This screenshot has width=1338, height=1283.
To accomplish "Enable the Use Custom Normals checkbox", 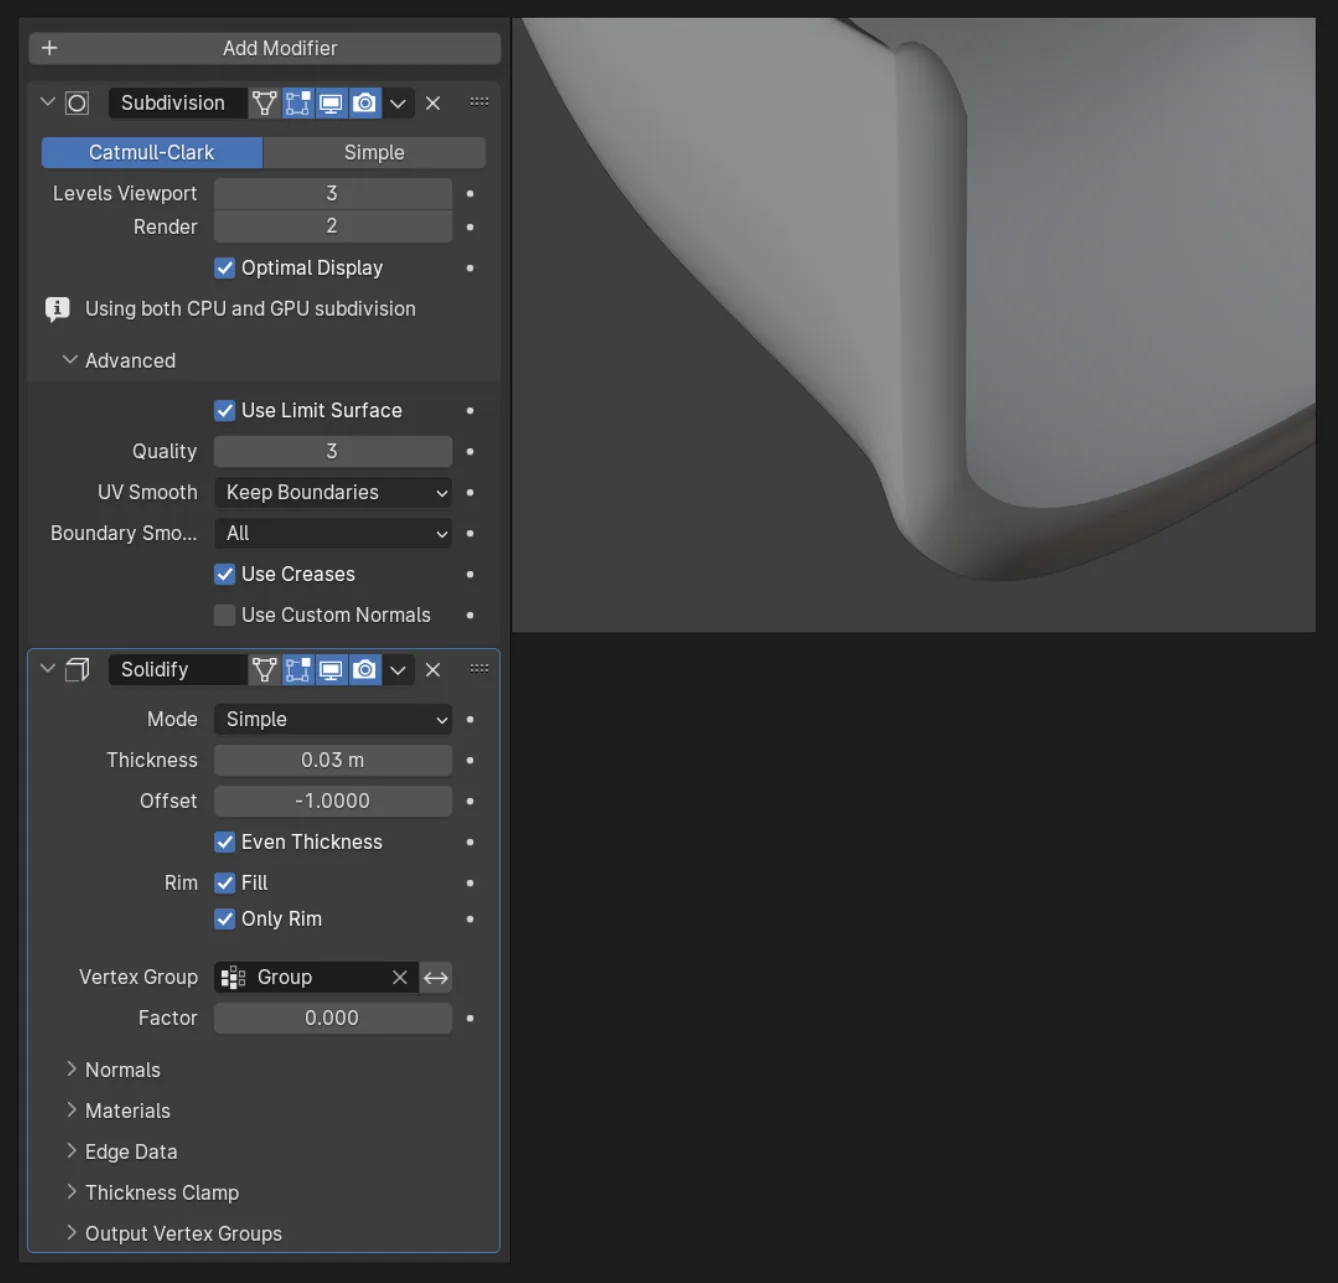I will 225,615.
